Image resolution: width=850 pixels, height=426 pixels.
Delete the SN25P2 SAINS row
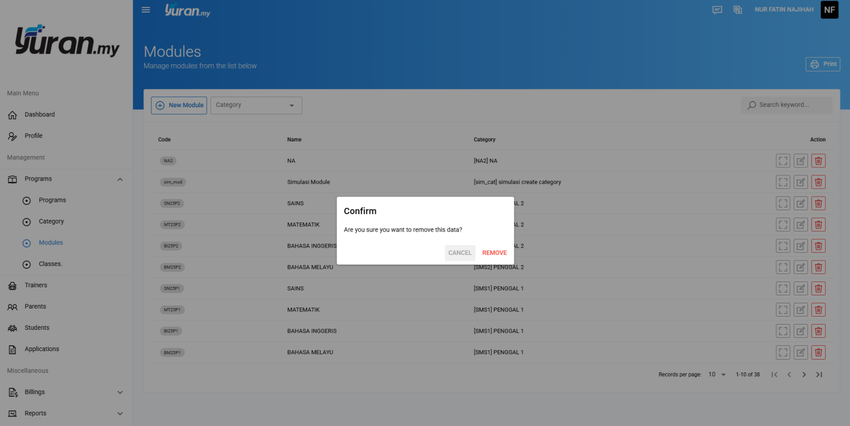(819, 203)
